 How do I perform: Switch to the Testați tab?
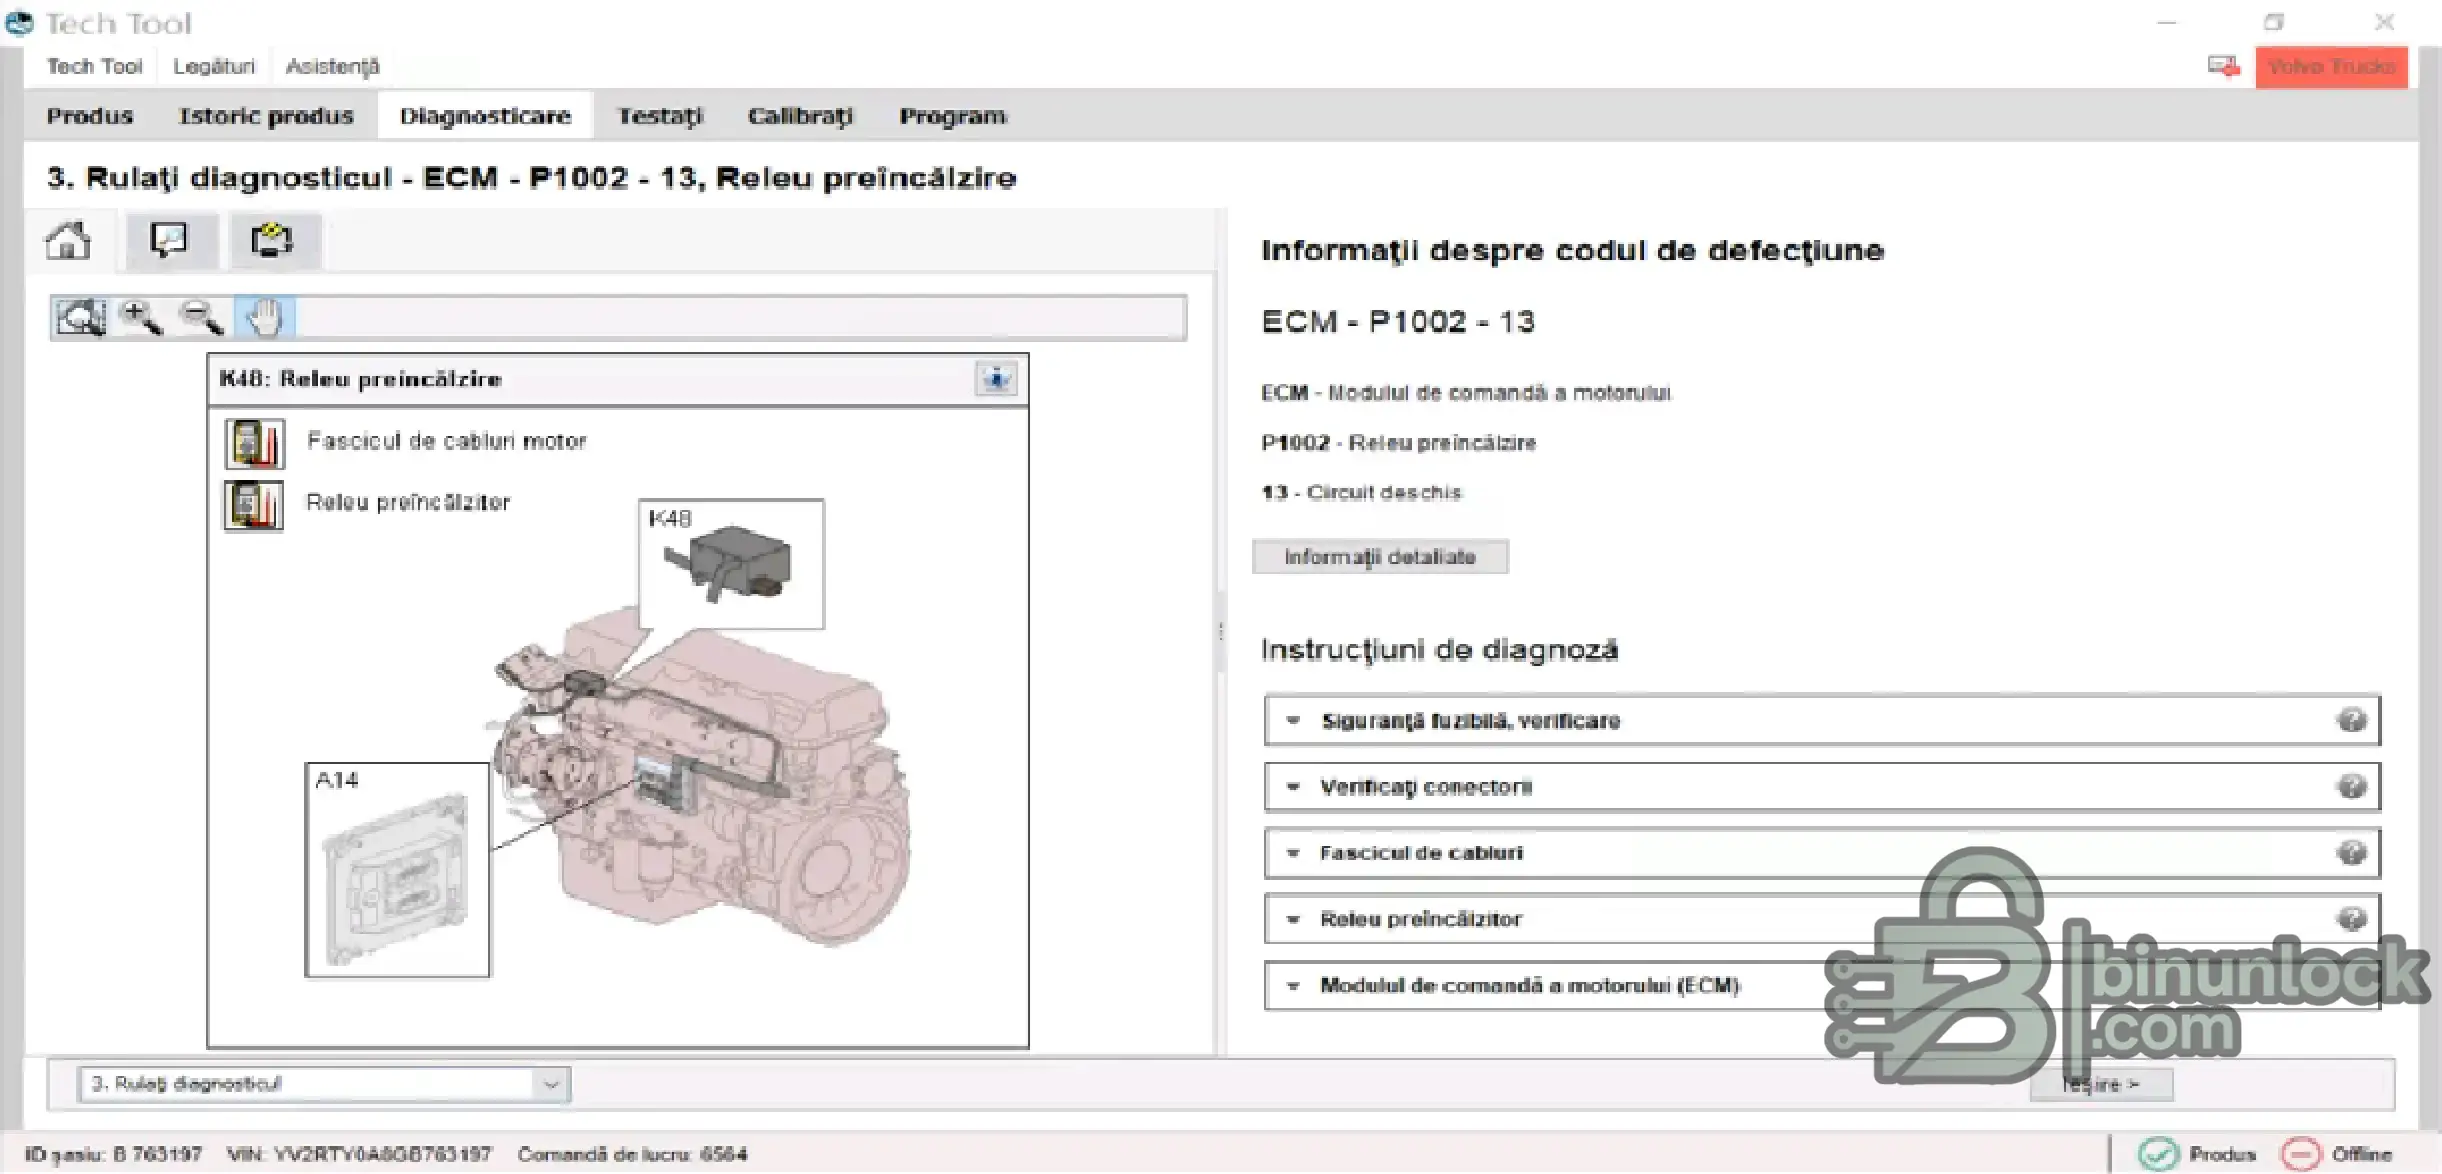tap(660, 116)
